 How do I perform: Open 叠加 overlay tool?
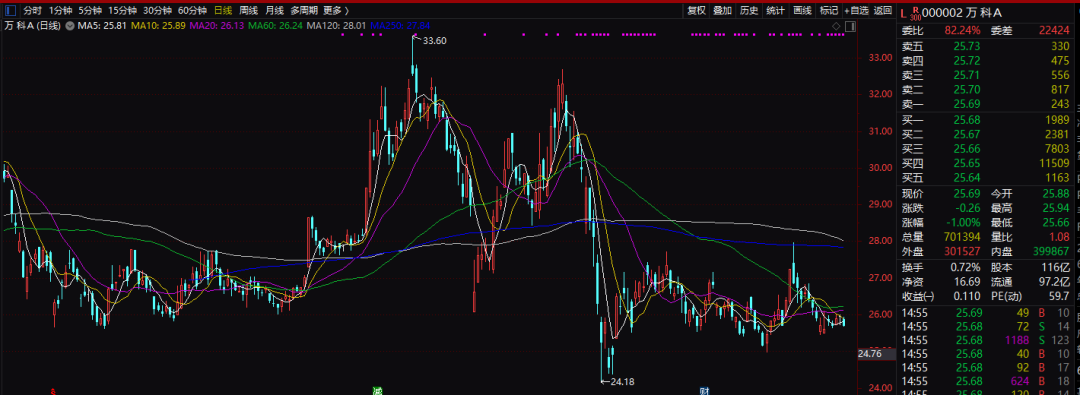[x=723, y=10]
